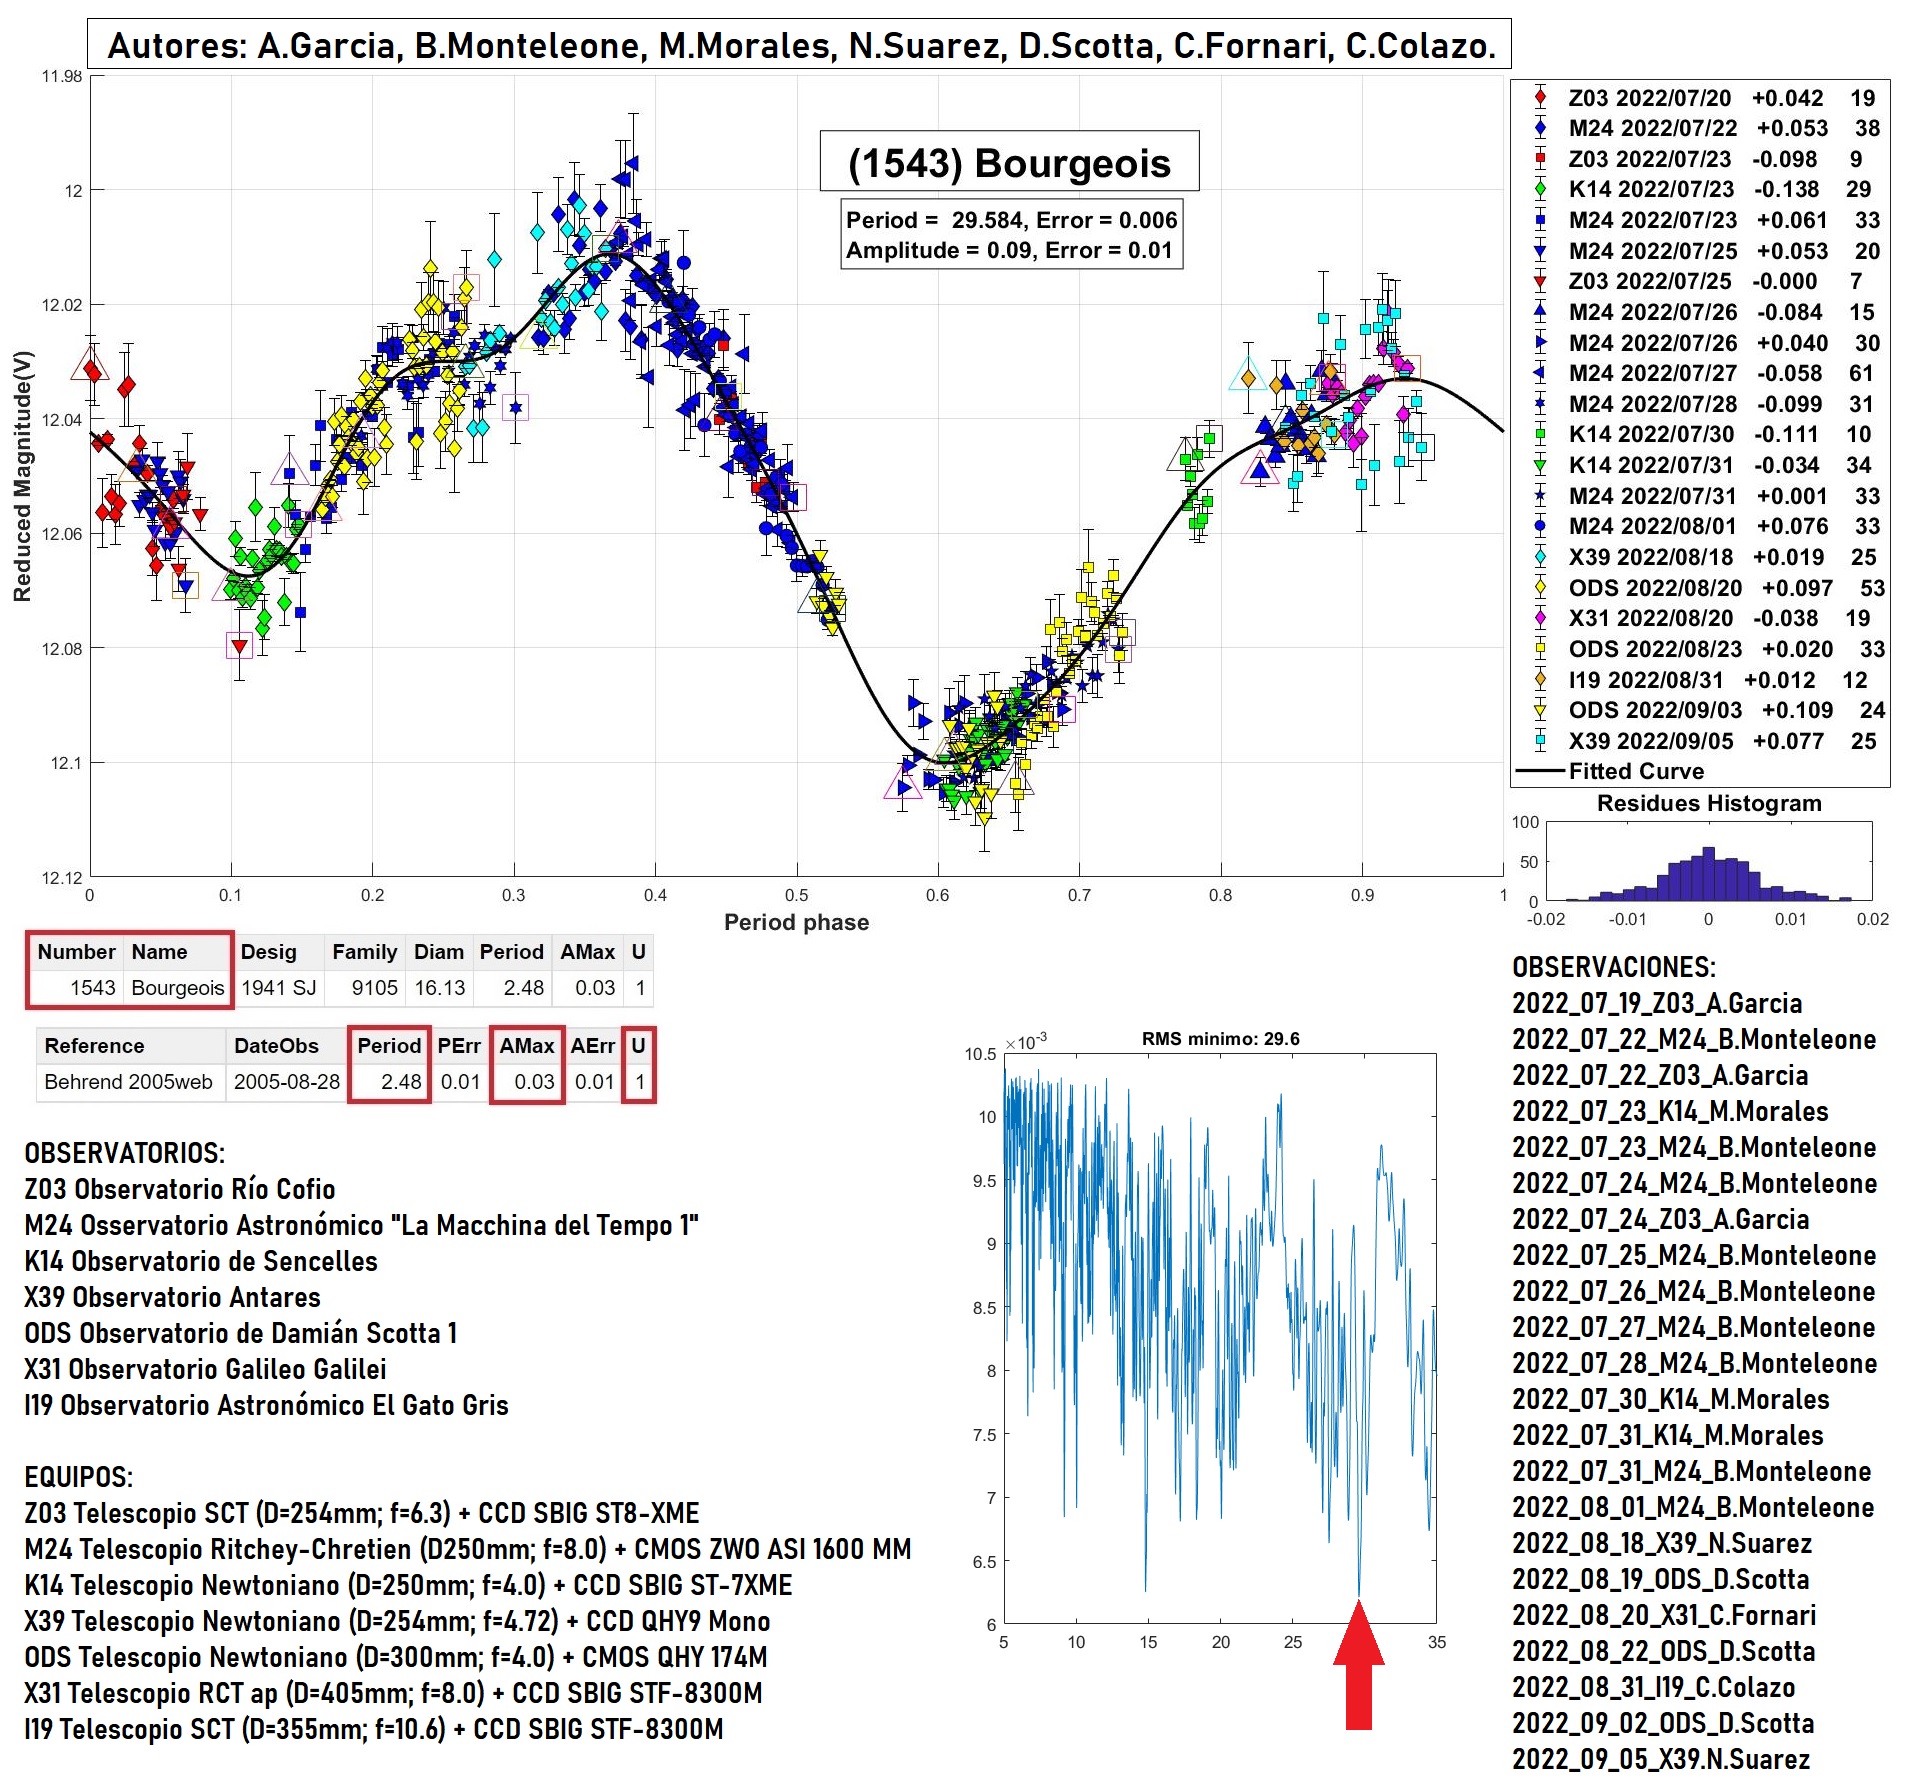Click Period 2.48 in Behrend 2005web row
Image resolution: width=1922 pixels, height=1789 pixels.
[401, 1082]
